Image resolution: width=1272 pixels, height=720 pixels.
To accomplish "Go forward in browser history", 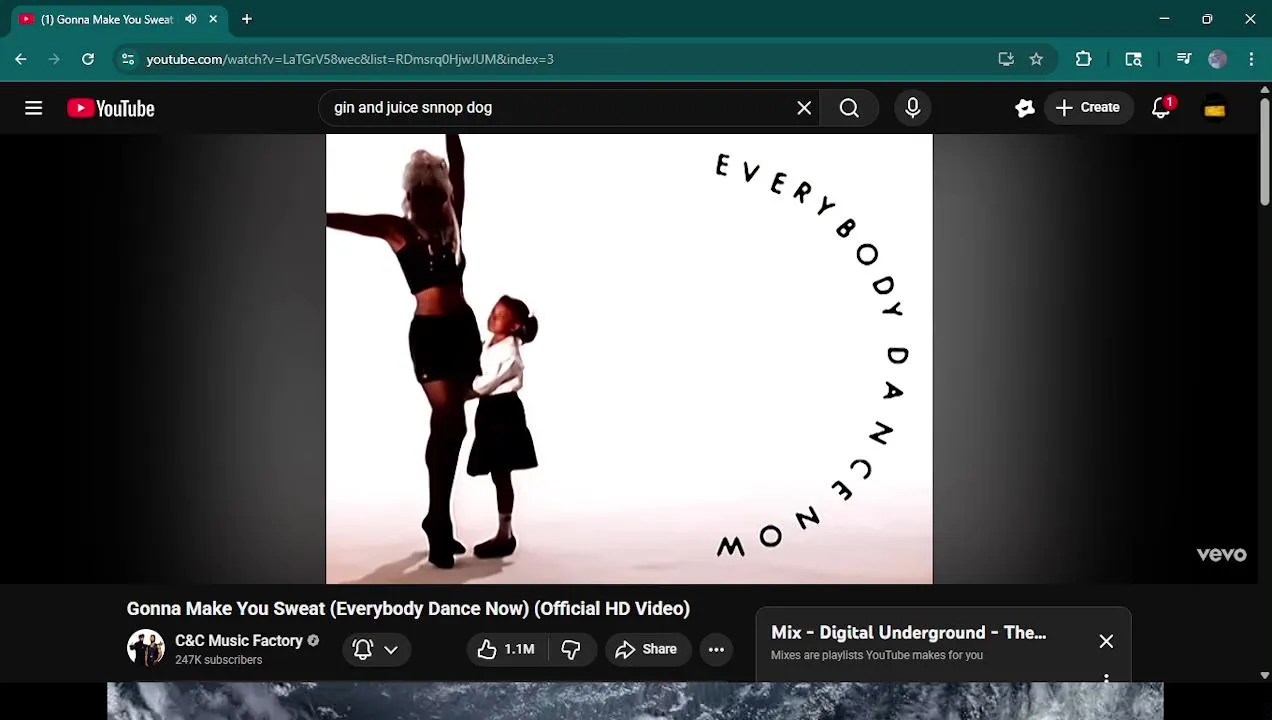I will 54,59.
